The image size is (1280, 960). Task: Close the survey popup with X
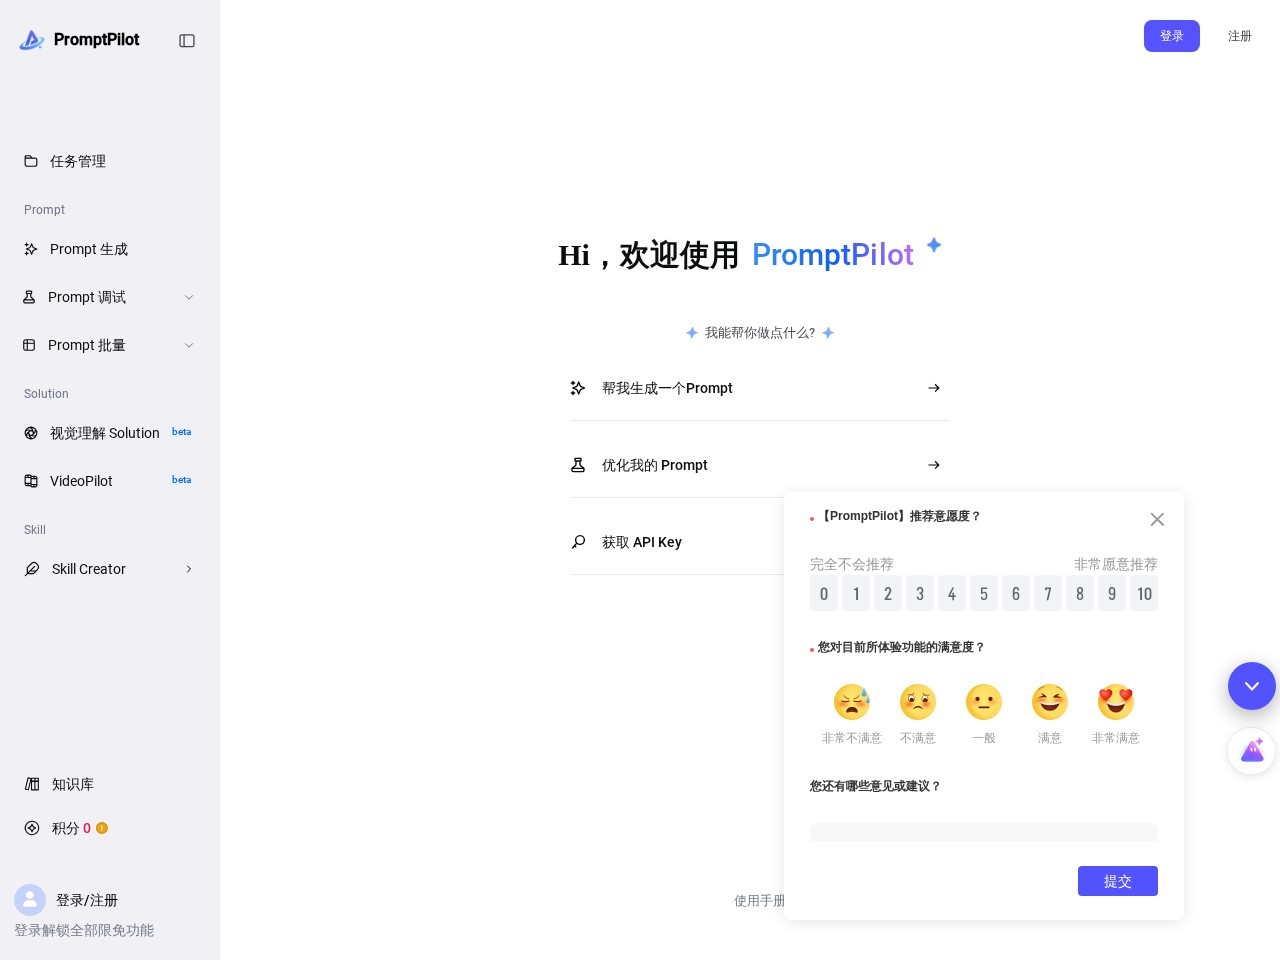pyautogui.click(x=1157, y=519)
